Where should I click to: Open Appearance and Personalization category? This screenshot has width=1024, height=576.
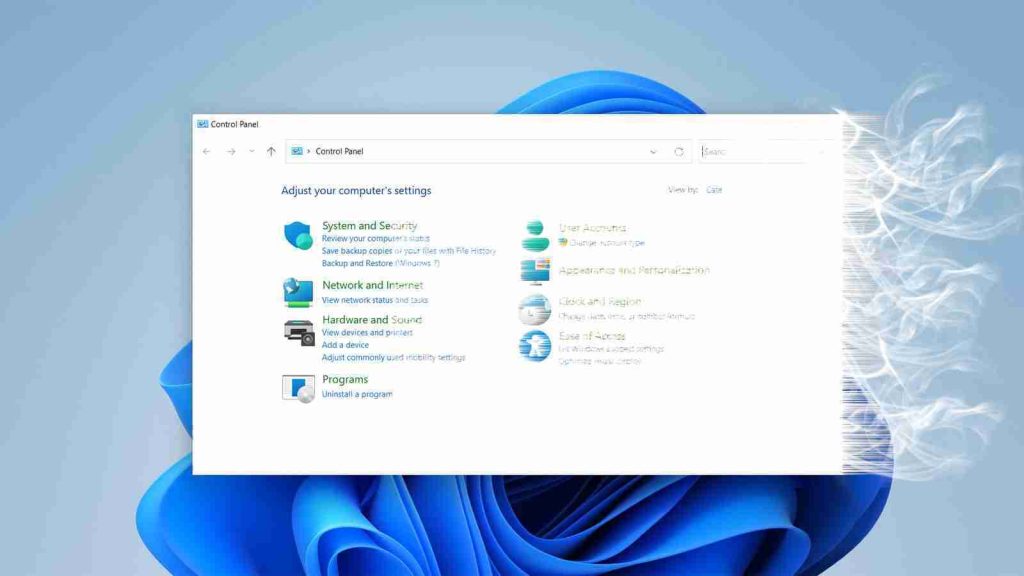click(634, 270)
